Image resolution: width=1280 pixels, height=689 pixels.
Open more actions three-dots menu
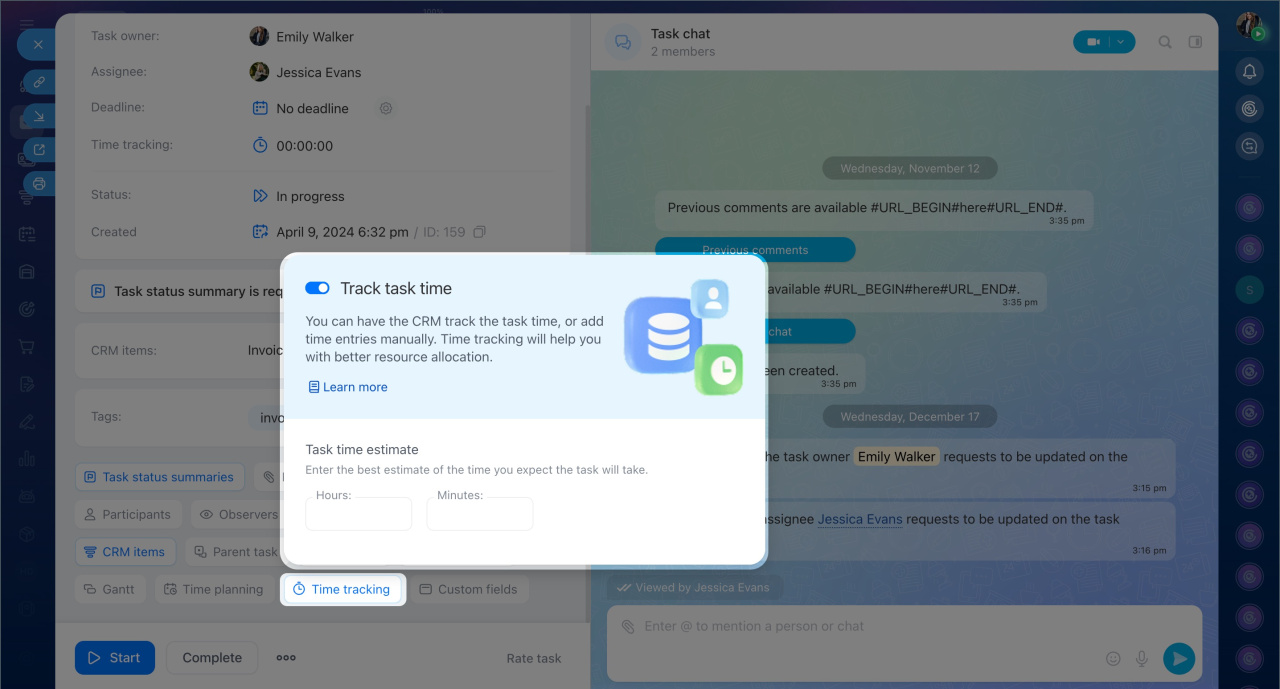pyautogui.click(x=286, y=658)
